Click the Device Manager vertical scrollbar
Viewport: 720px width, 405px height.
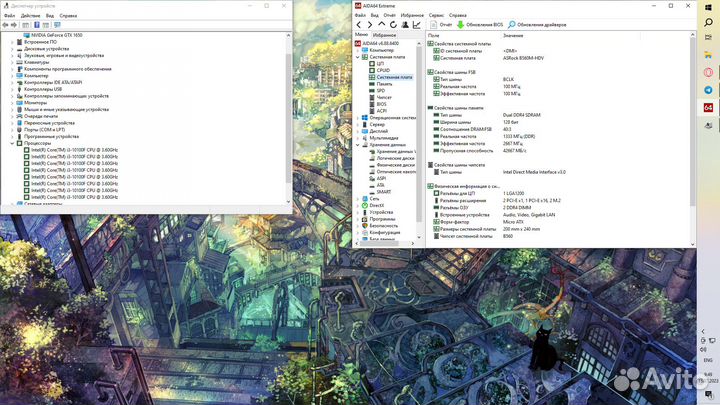click(288, 118)
